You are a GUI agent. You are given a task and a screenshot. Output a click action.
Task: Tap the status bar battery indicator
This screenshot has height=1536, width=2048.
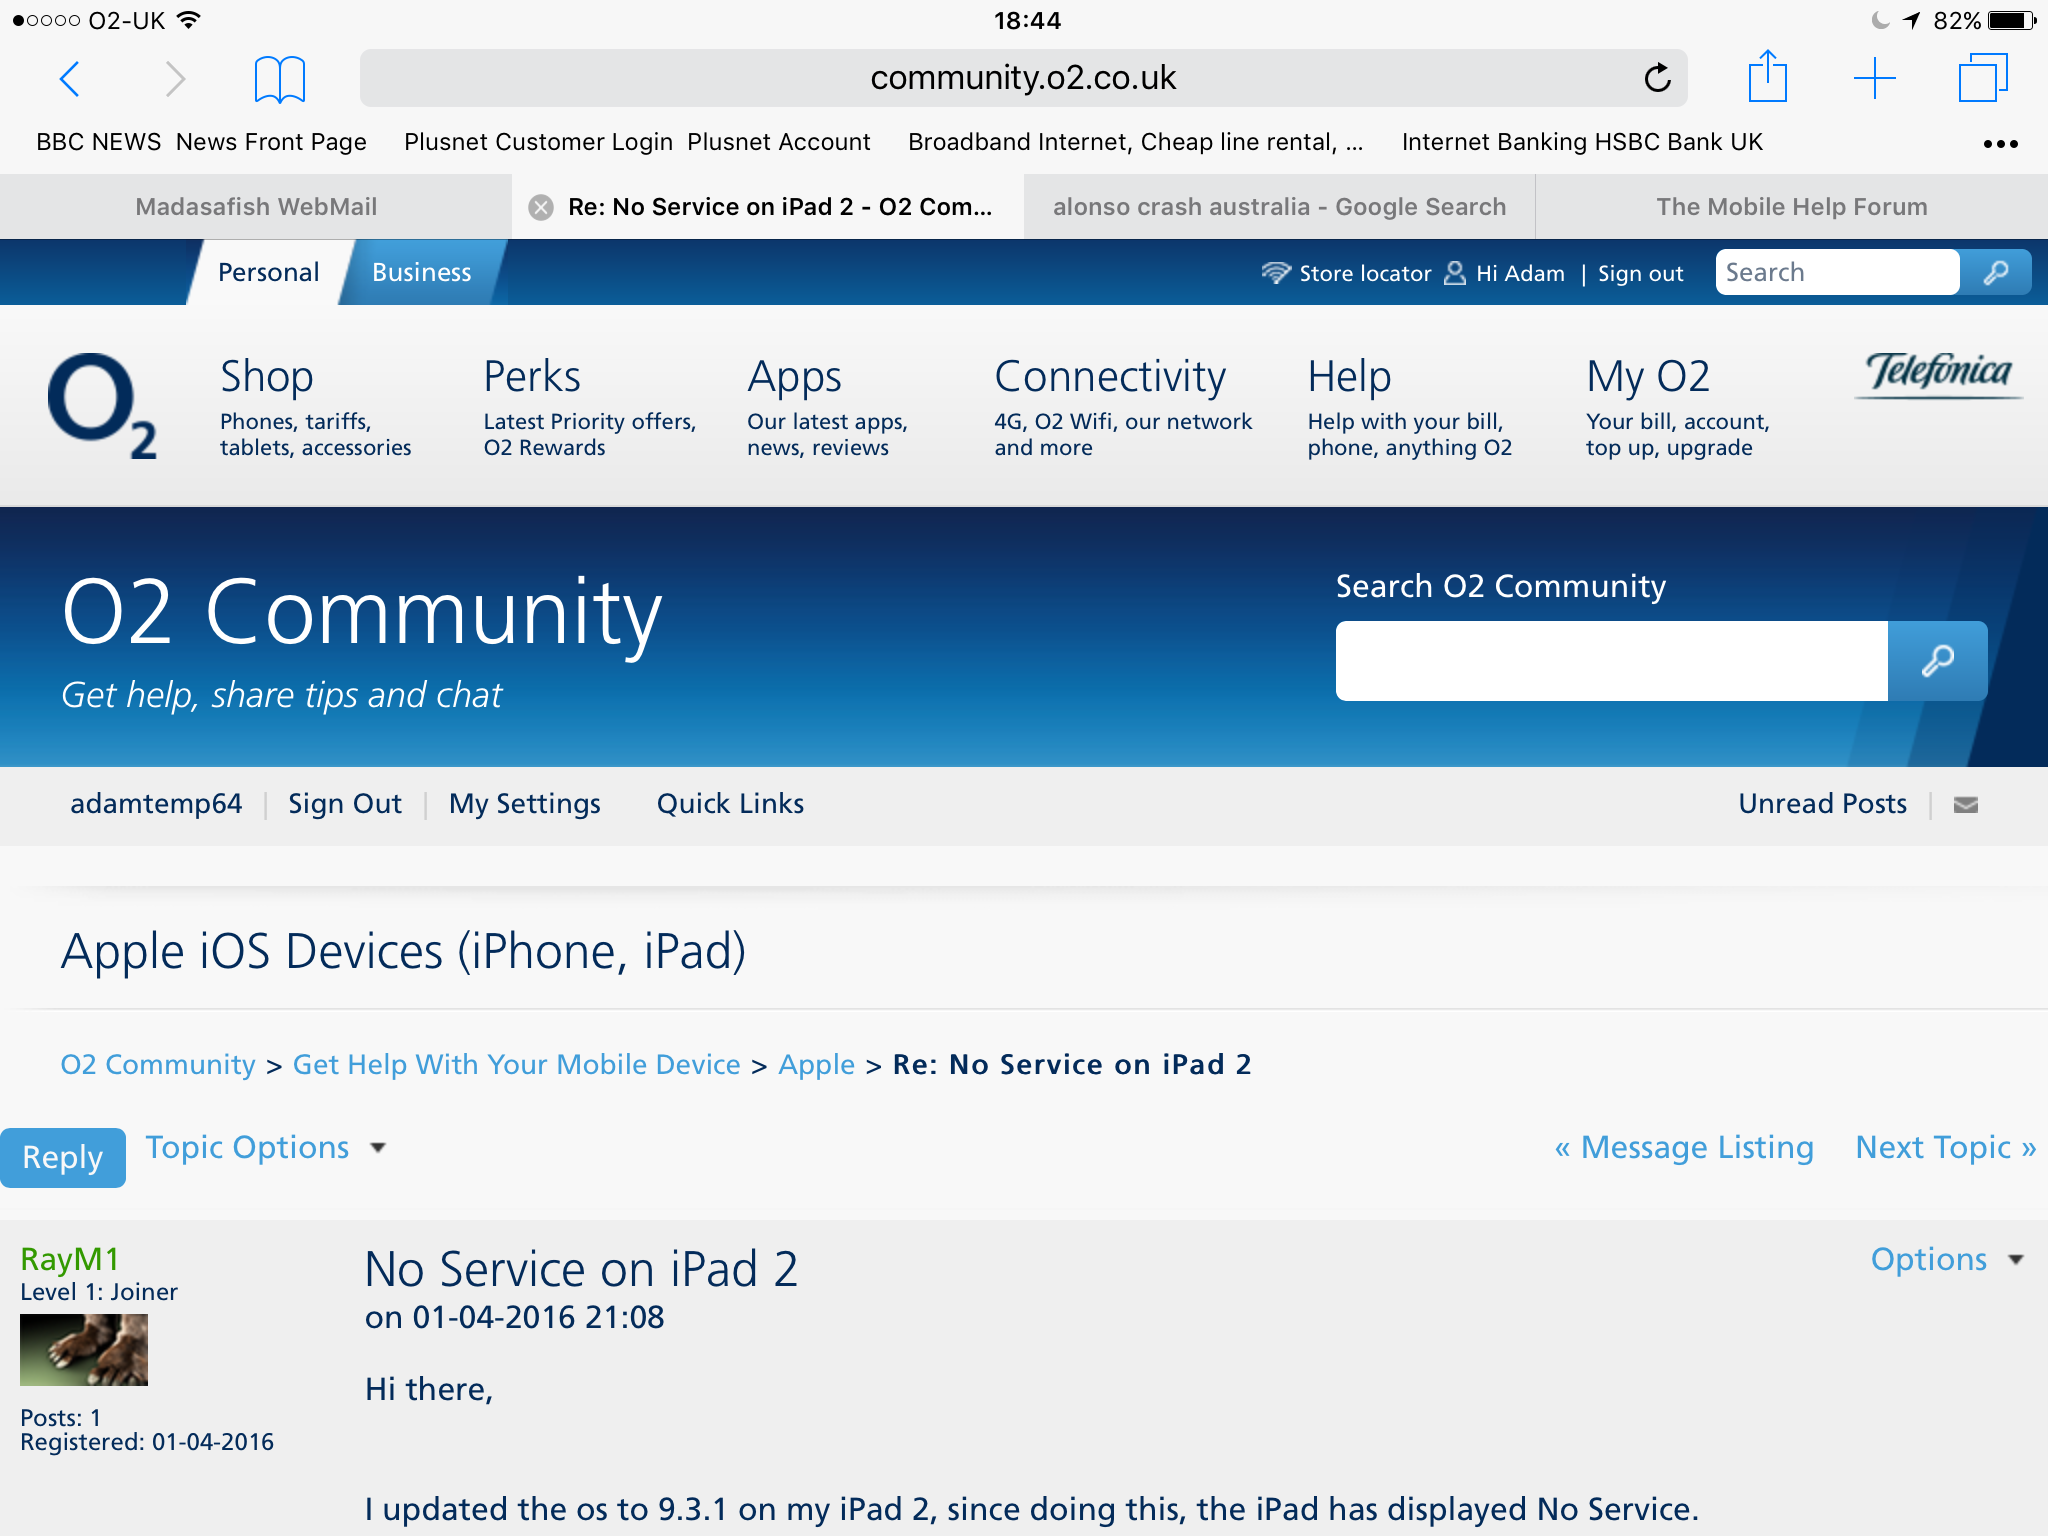(x=2012, y=20)
